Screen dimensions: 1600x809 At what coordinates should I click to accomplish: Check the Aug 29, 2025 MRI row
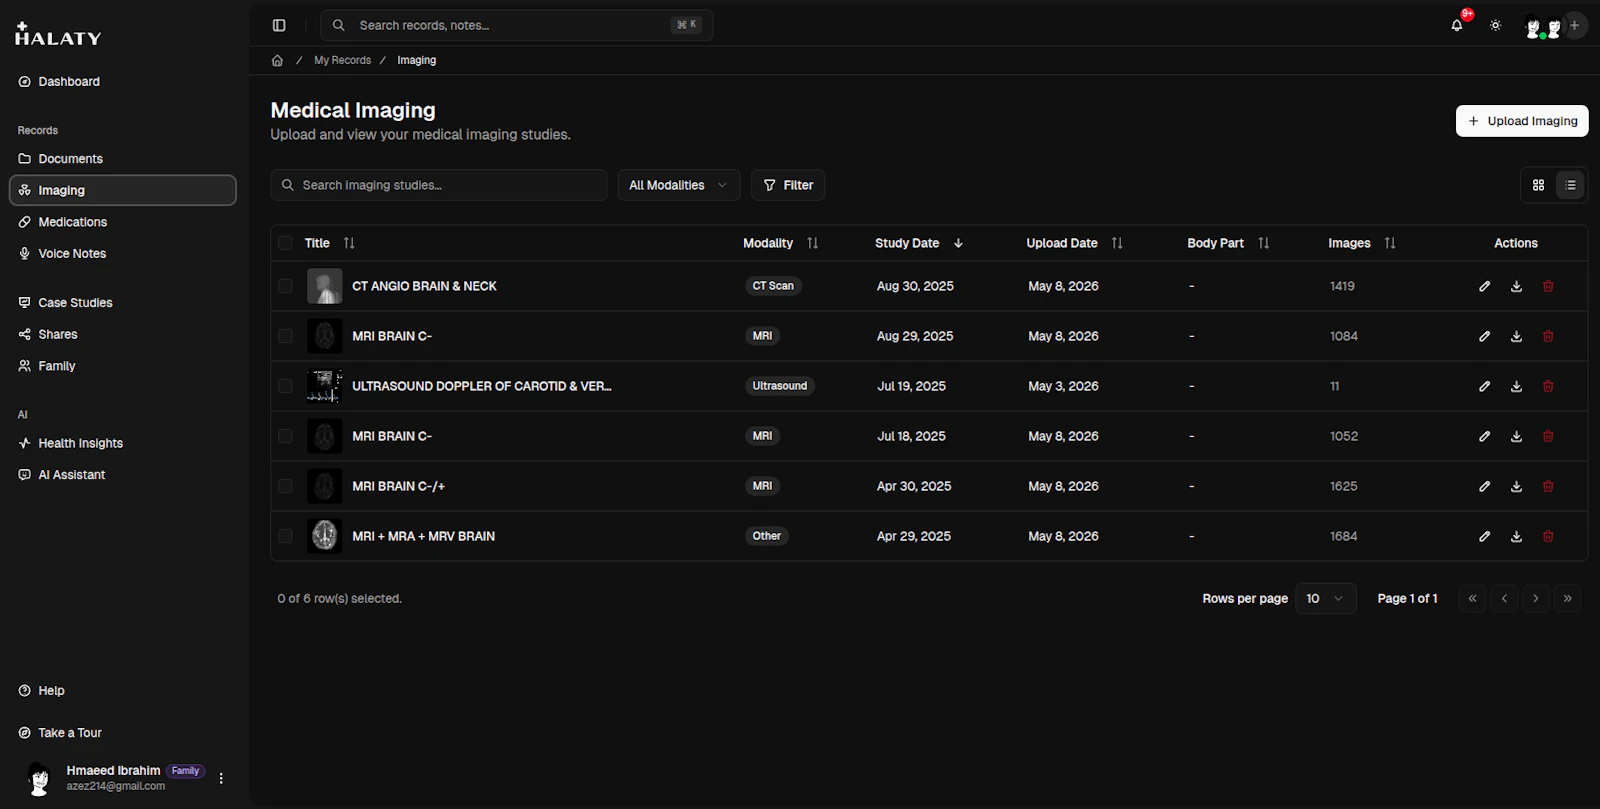[x=285, y=336]
